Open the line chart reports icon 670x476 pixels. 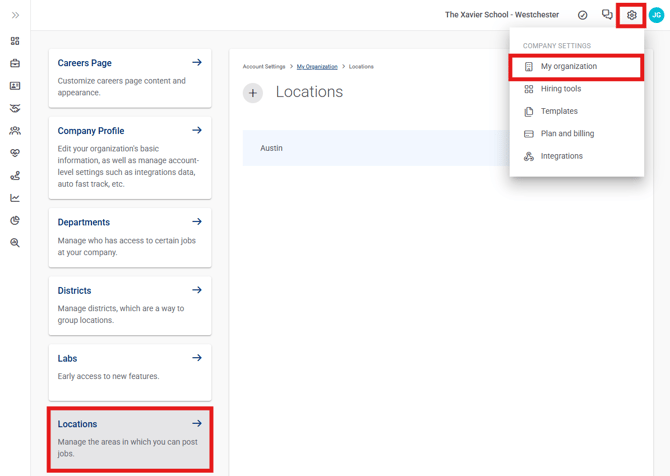[15, 198]
